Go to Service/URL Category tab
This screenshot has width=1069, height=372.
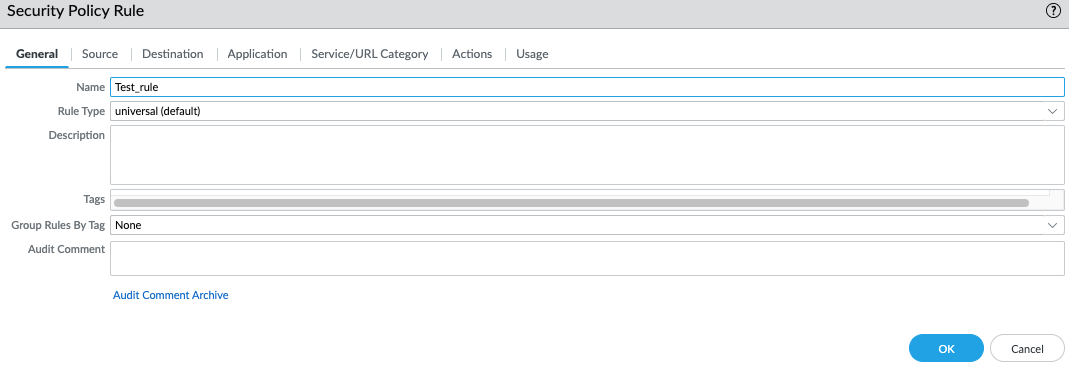click(x=370, y=54)
